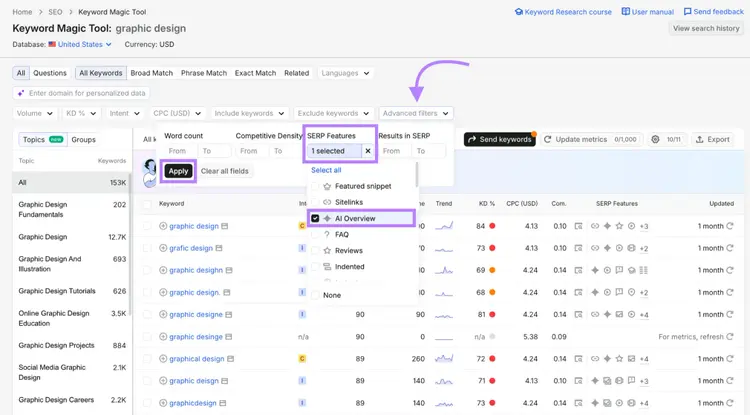Screen dimensions: 750x415
Task: Show +4 more SERP features for 'graphic designe'
Action: coord(644,315)
